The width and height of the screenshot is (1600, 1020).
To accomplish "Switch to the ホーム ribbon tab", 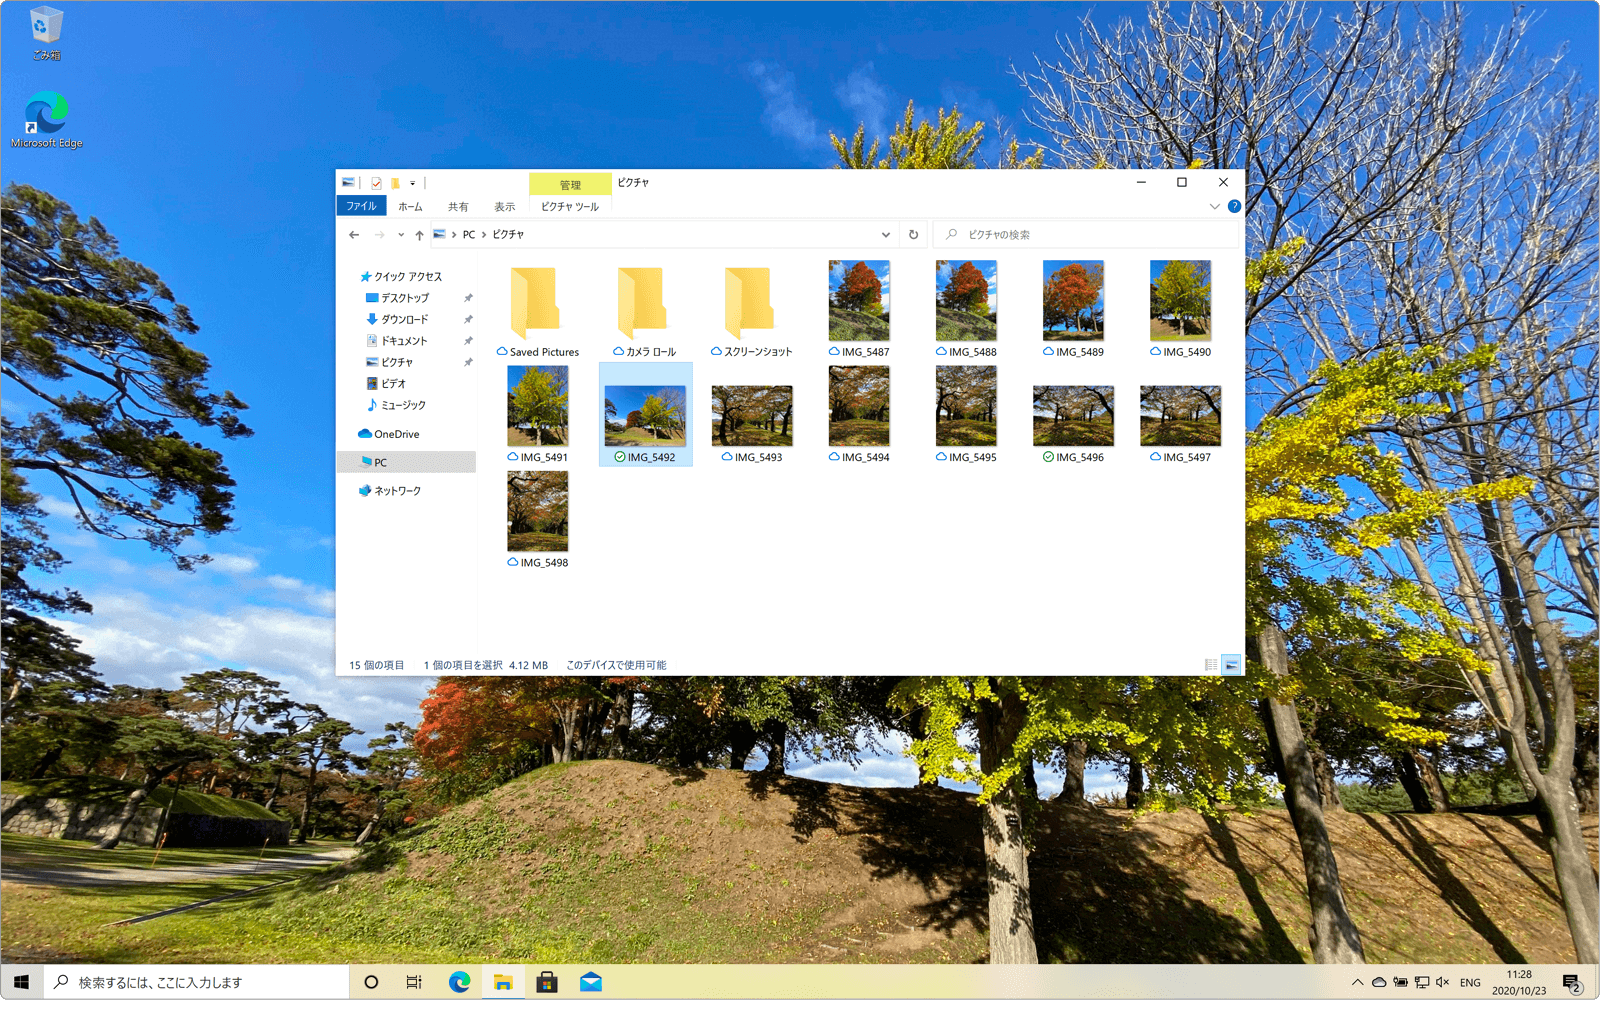I will click(x=410, y=207).
